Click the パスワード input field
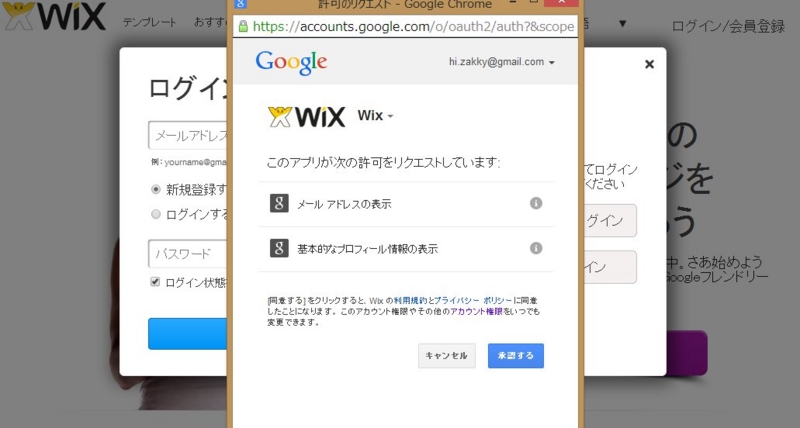 pos(188,254)
